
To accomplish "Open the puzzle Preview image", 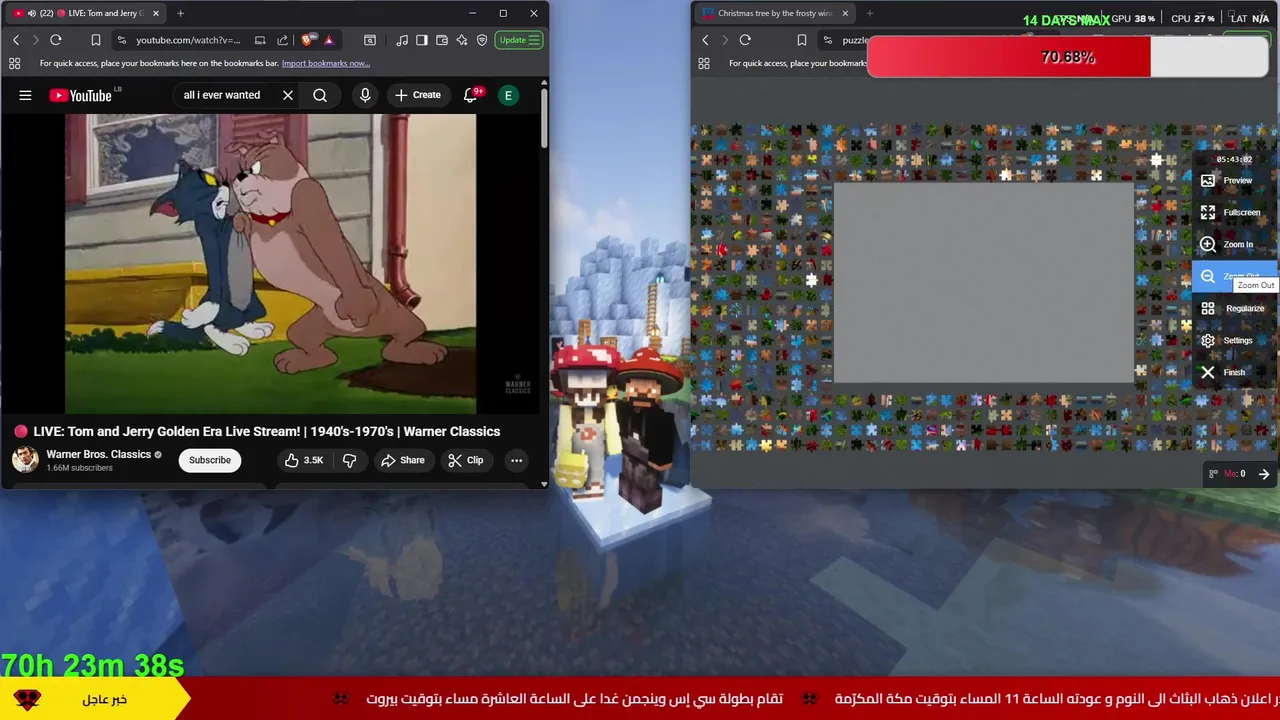I will 1235,180.
